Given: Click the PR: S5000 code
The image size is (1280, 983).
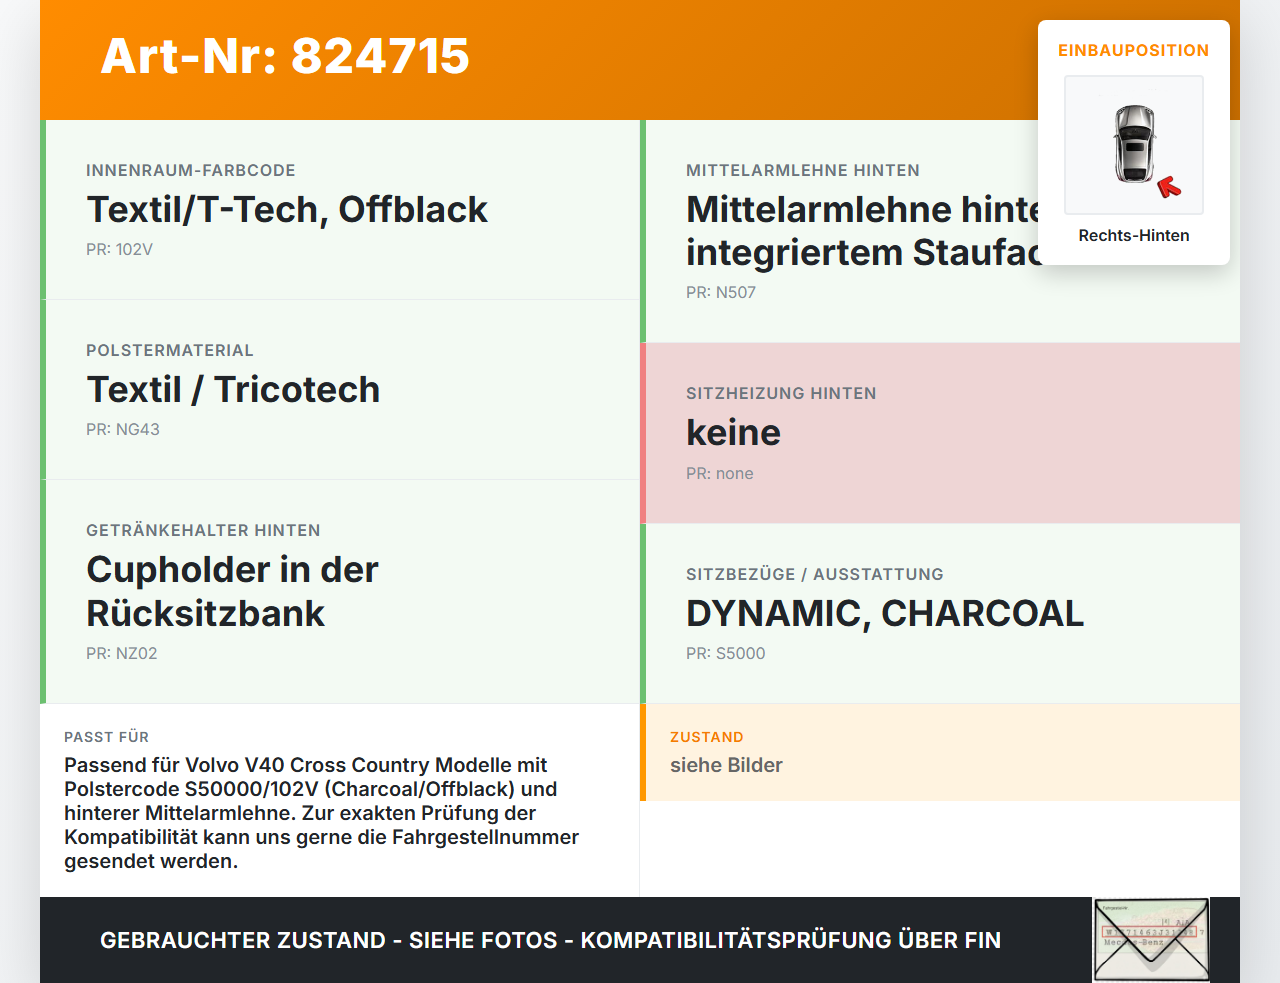Looking at the screenshot, I should tap(726, 653).
